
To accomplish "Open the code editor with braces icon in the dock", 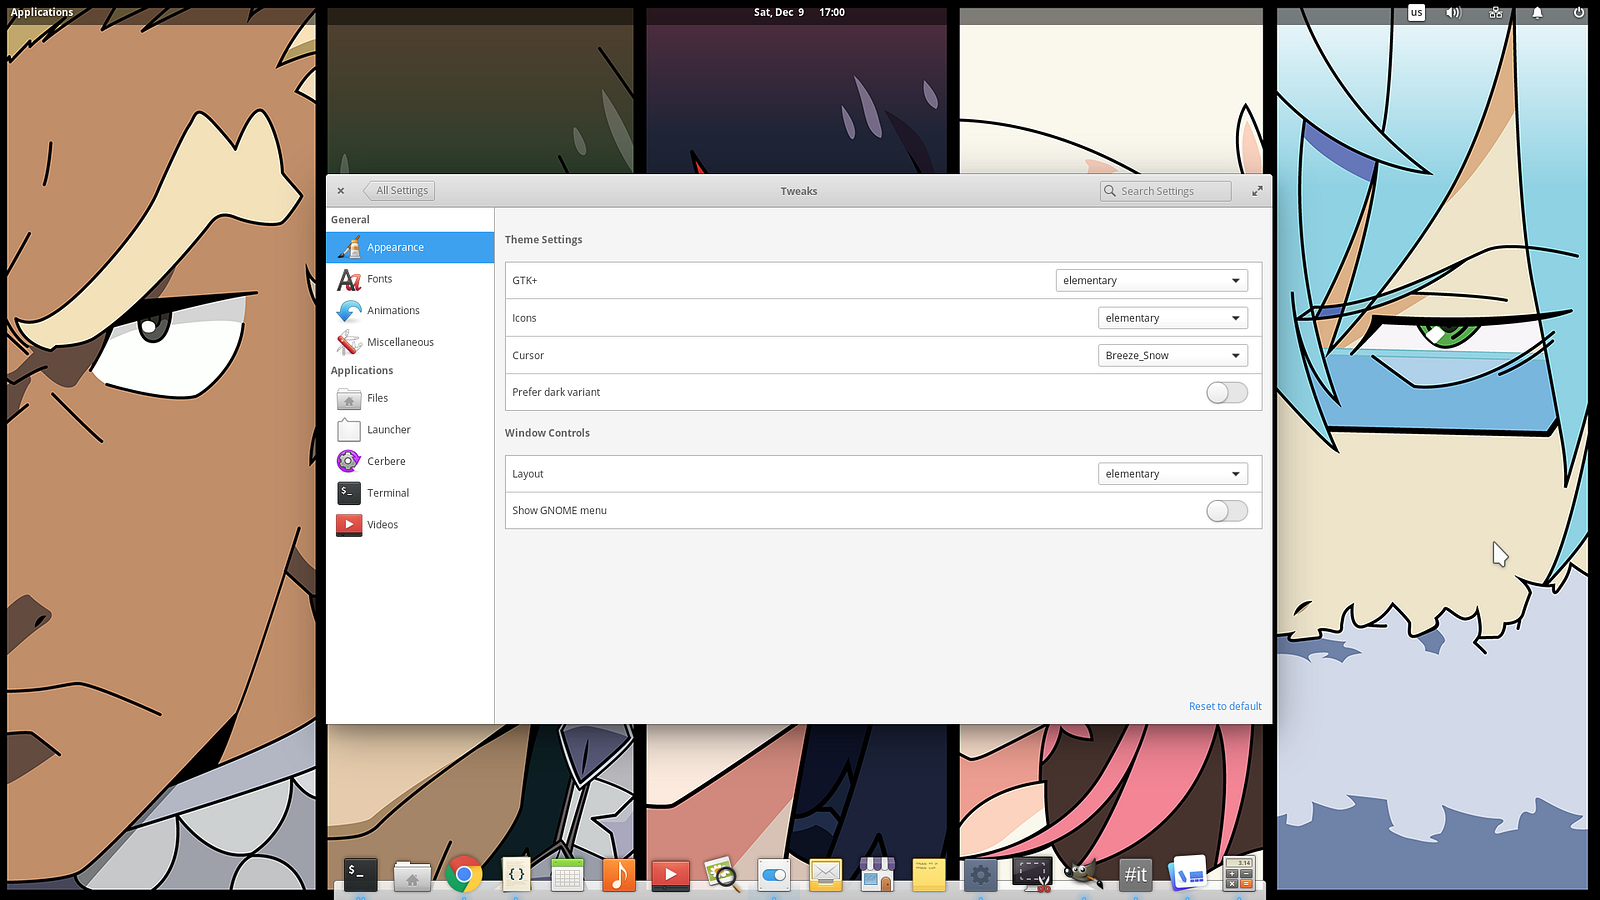I will pyautogui.click(x=516, y=874).
